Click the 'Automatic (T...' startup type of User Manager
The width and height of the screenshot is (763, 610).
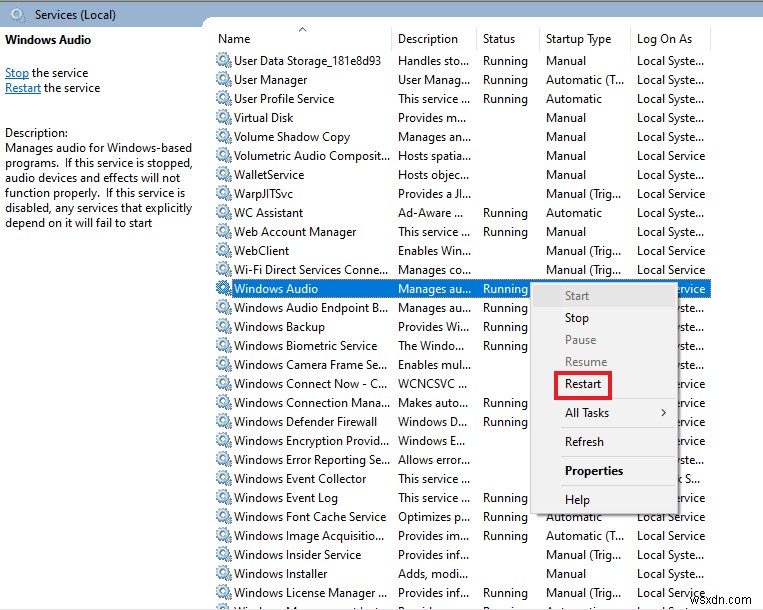[585, 80]
